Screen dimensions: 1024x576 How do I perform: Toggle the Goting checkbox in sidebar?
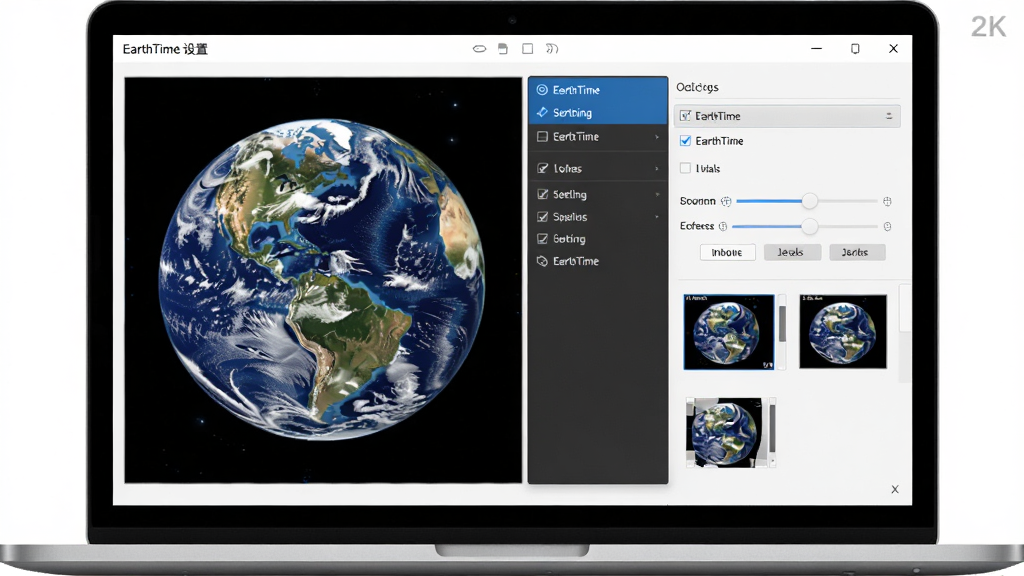point(542,238)
